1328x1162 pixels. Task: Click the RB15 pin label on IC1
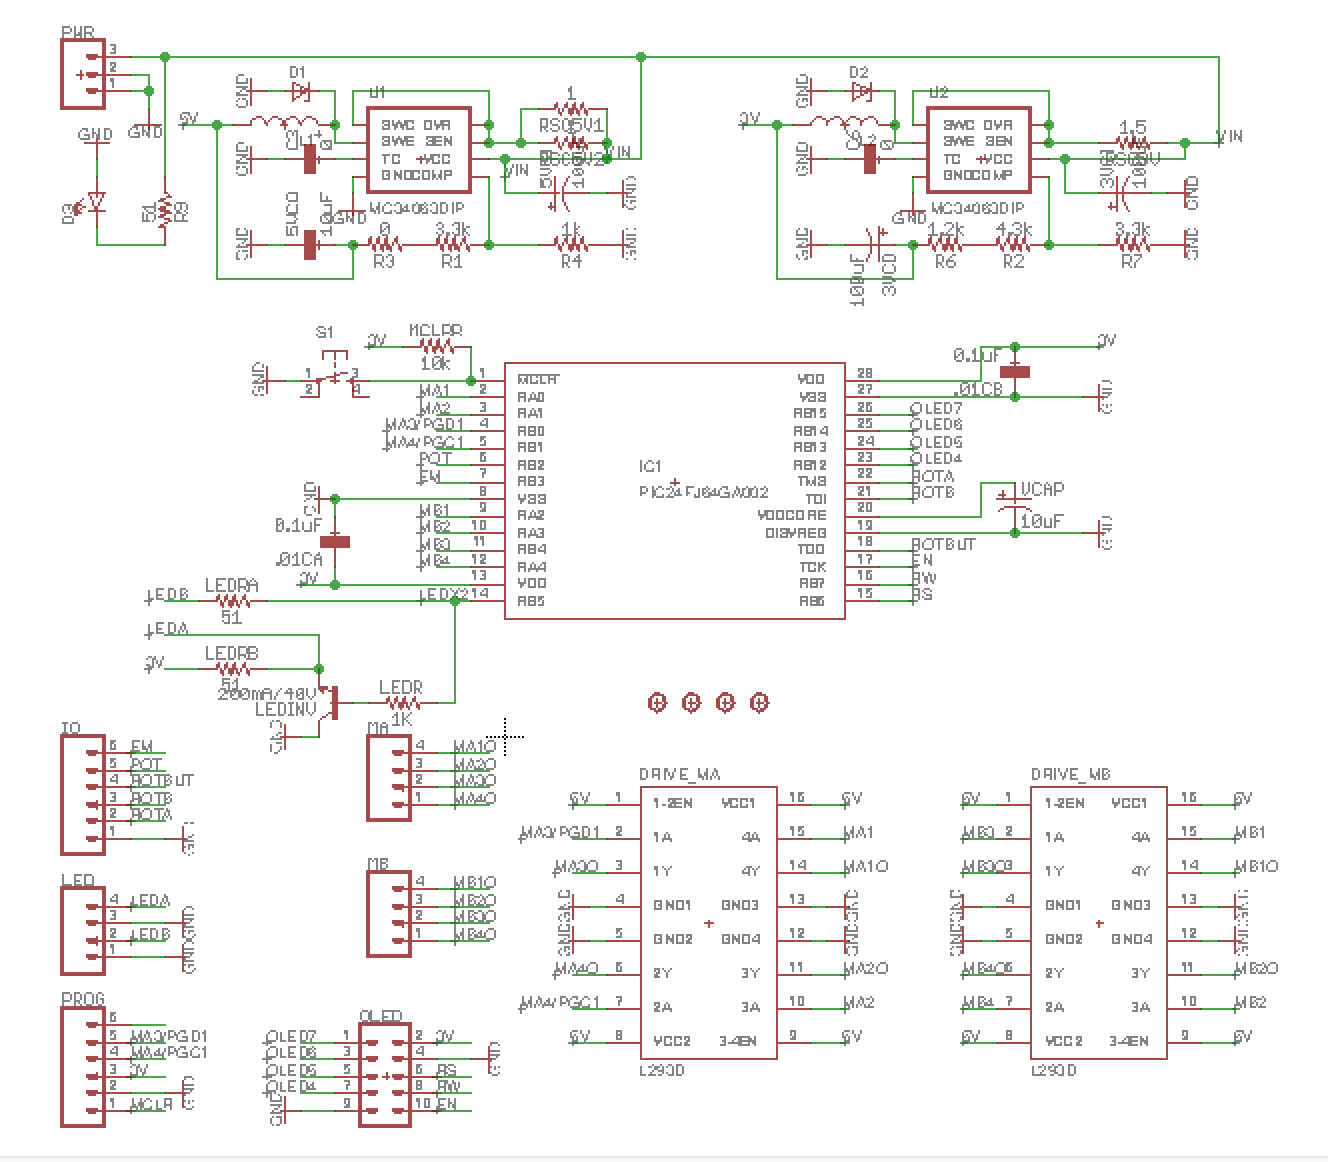(810, 413)
